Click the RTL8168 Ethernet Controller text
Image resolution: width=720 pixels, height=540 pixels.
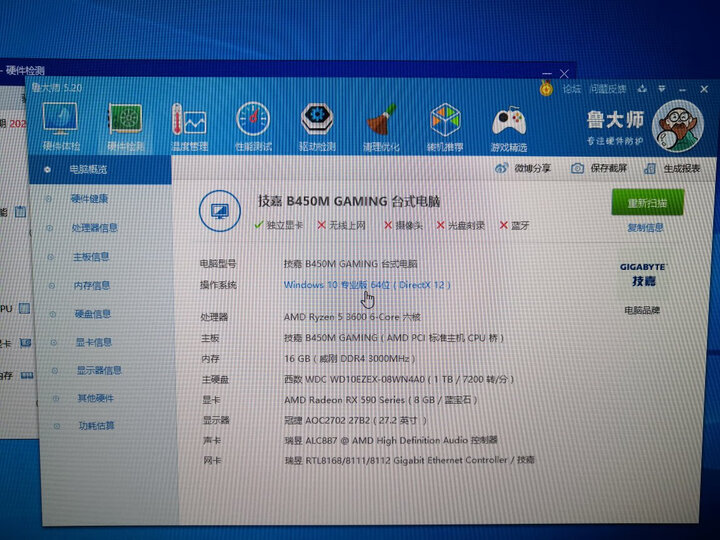(410, 460)
